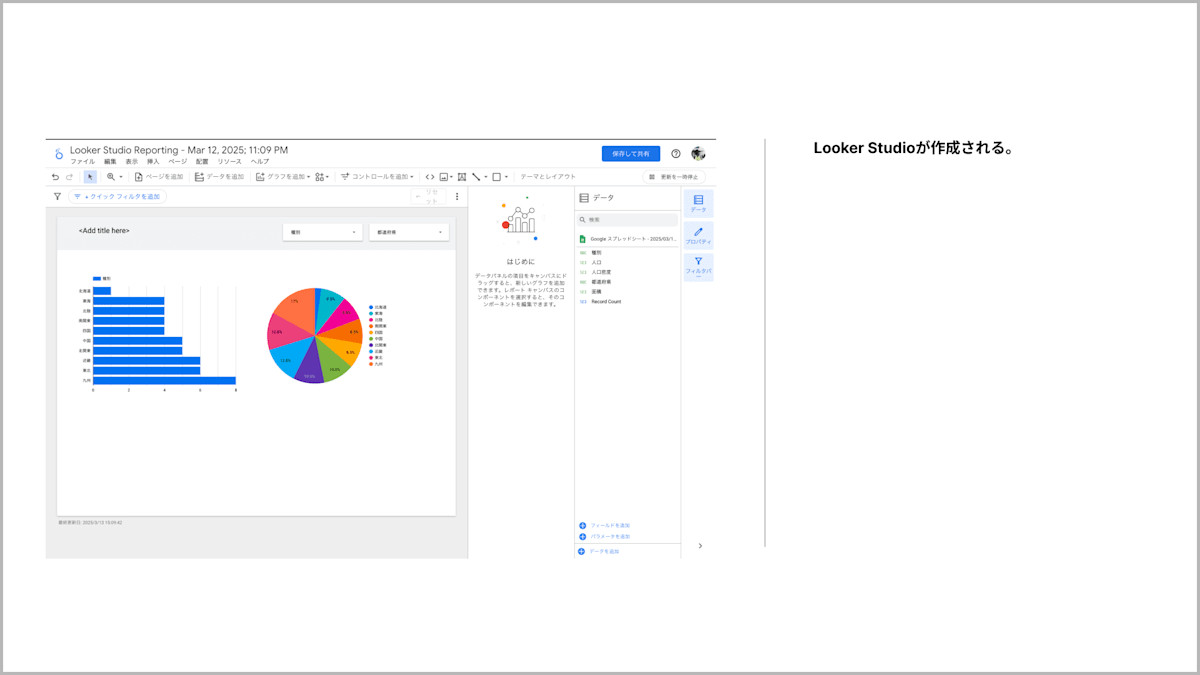Open the 表示 menu
The height and width of the screenshot is (675, 1200).
point(132,161)
